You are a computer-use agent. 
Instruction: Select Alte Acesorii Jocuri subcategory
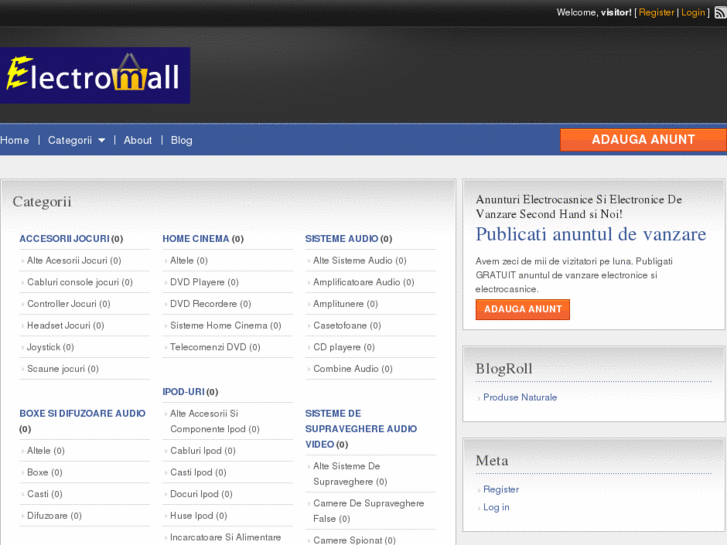pyautogui.click(x=67, y=261)
